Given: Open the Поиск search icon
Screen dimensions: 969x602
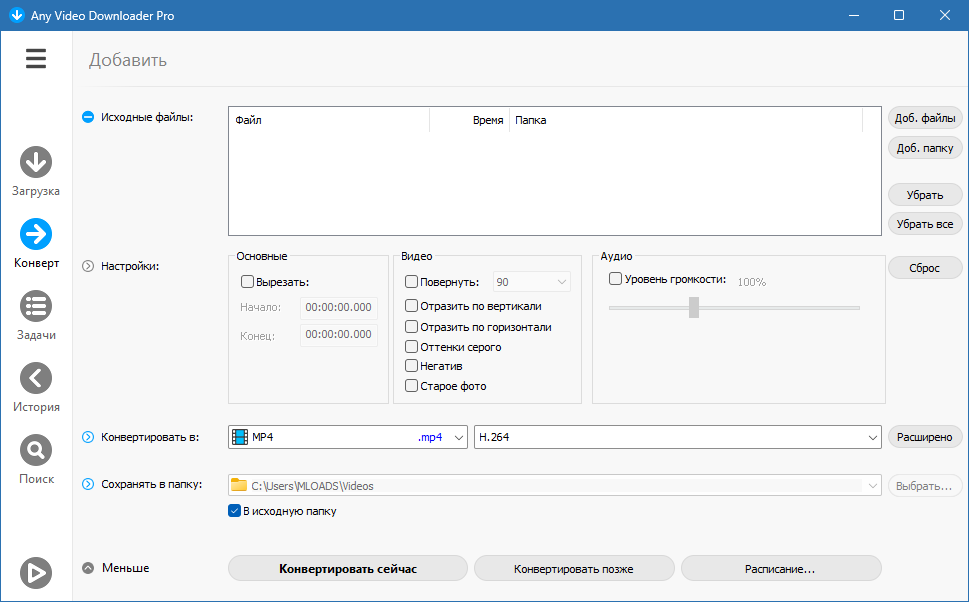Looking at the screenshot, I should [36, 450].
